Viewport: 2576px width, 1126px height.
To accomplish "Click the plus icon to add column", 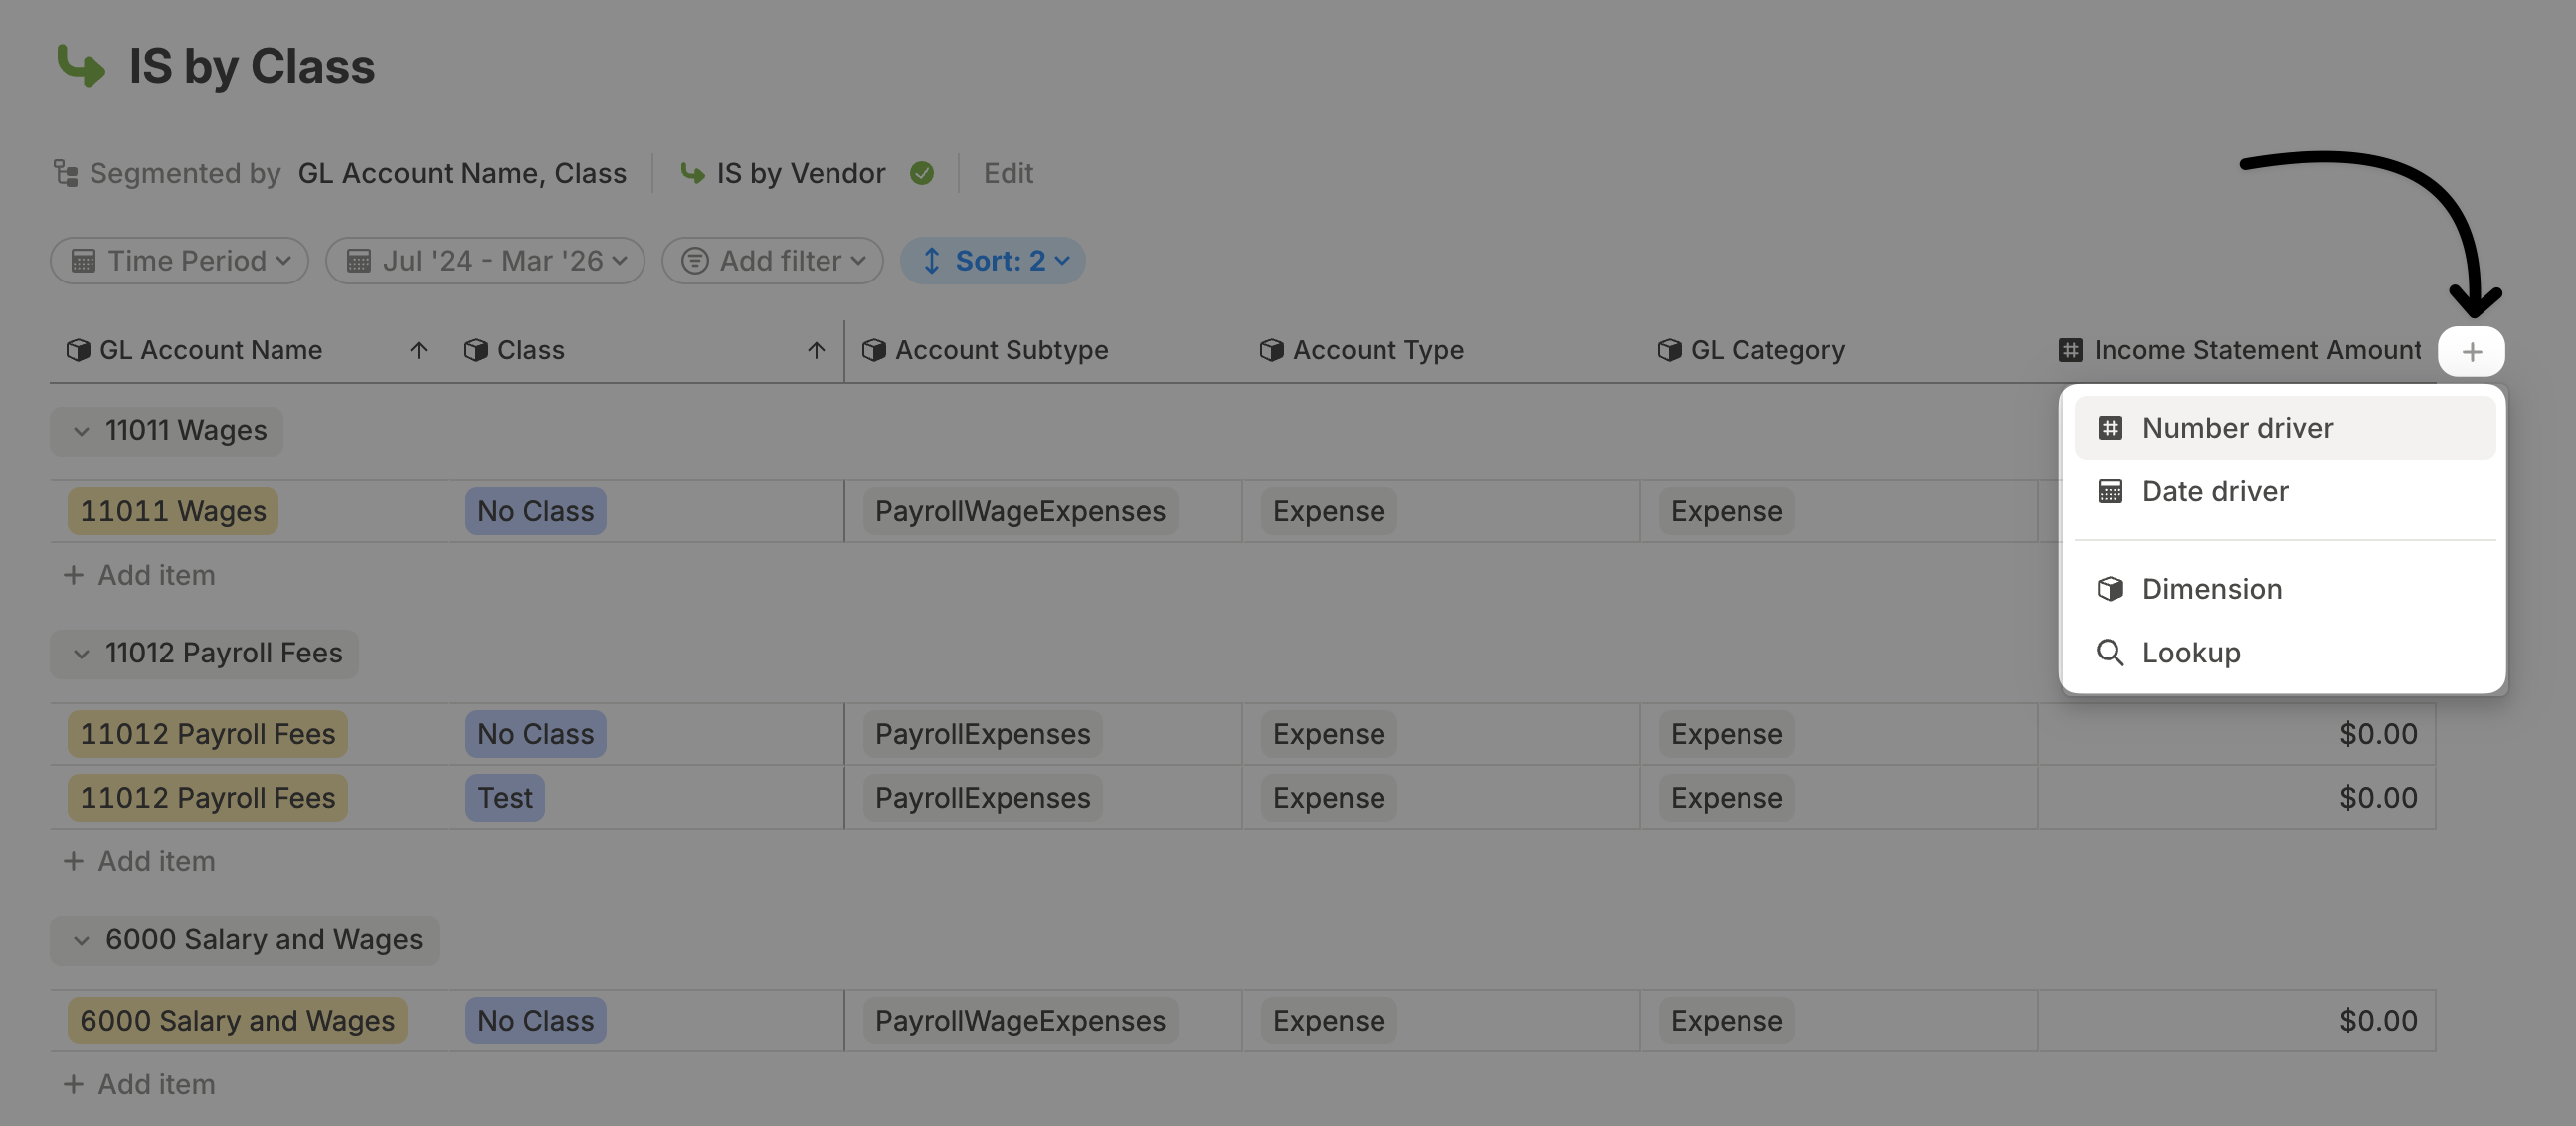I will tap(2471, 351).
